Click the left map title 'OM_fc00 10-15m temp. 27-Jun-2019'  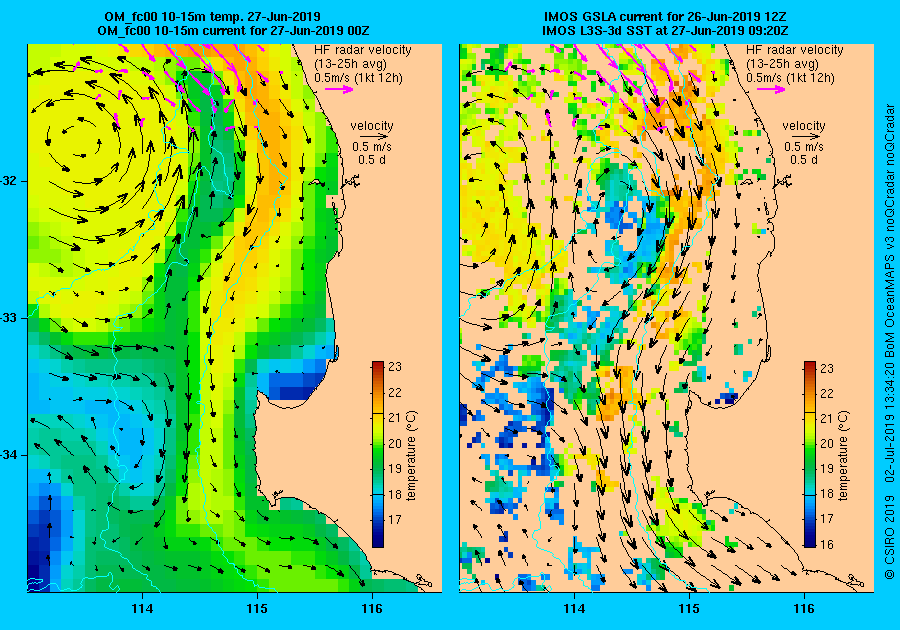pos(212,17)
